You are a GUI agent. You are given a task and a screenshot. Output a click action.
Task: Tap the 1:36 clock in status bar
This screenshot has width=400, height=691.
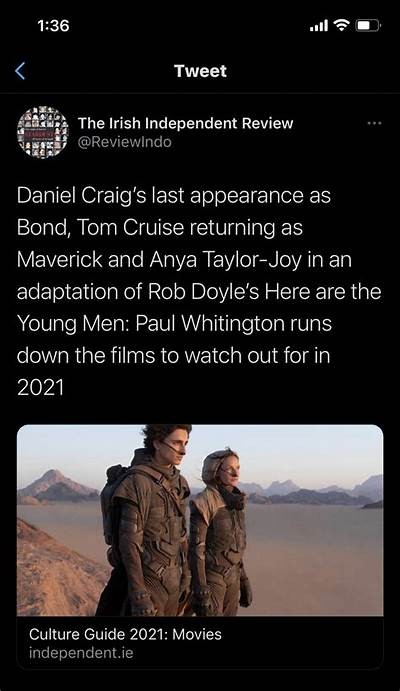click(53, 26)
